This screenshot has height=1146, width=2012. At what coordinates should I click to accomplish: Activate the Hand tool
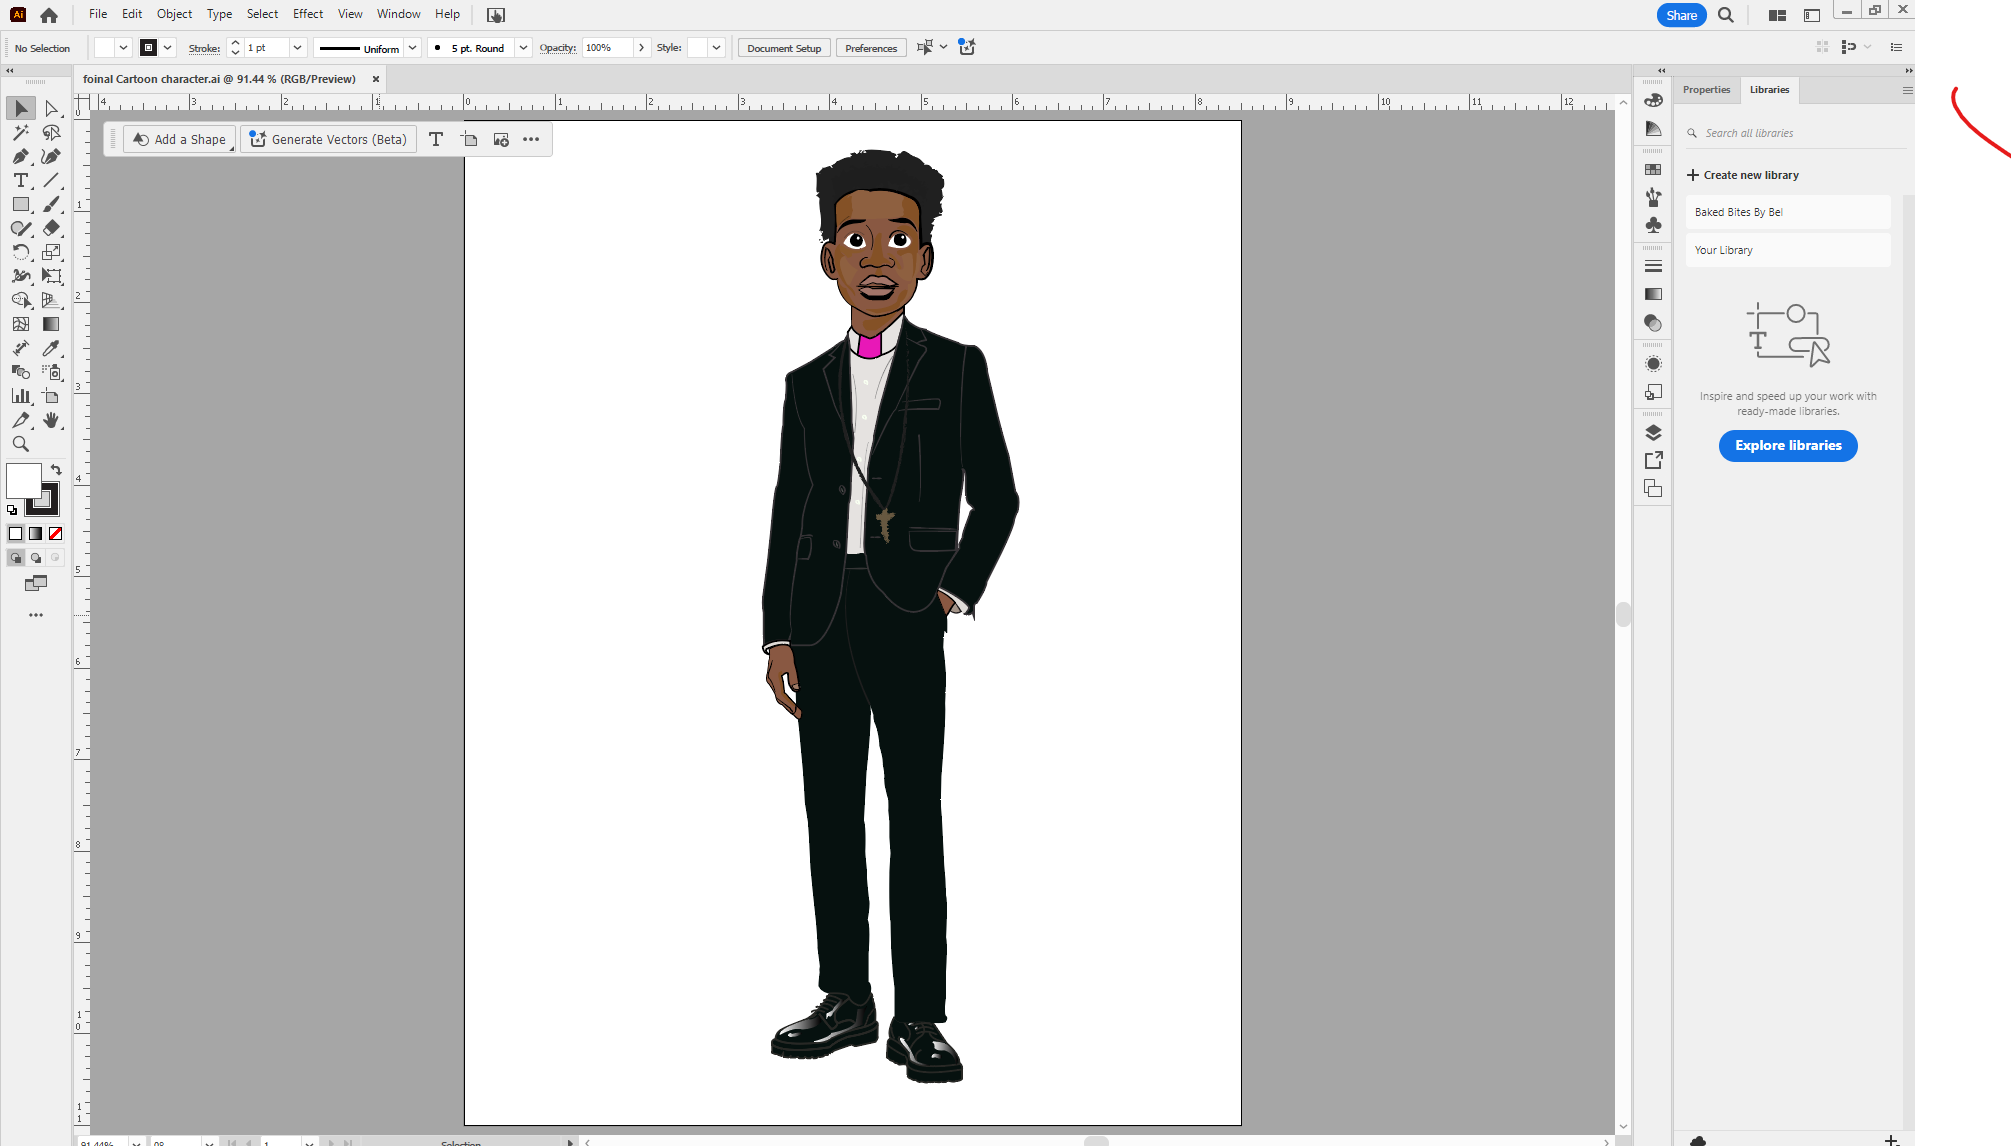51,420
